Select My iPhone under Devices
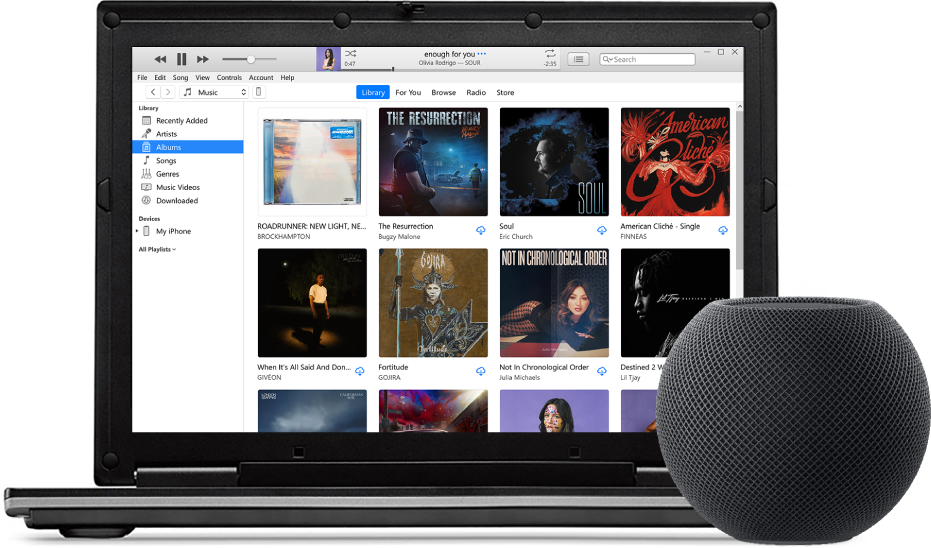 188,232
